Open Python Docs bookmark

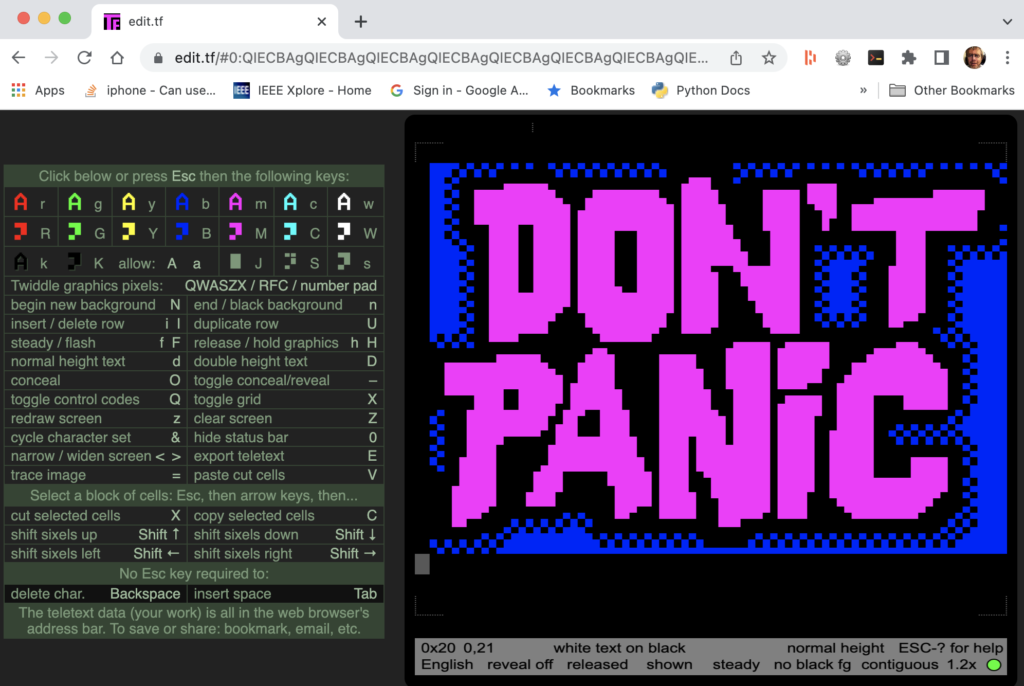[701, 90]
